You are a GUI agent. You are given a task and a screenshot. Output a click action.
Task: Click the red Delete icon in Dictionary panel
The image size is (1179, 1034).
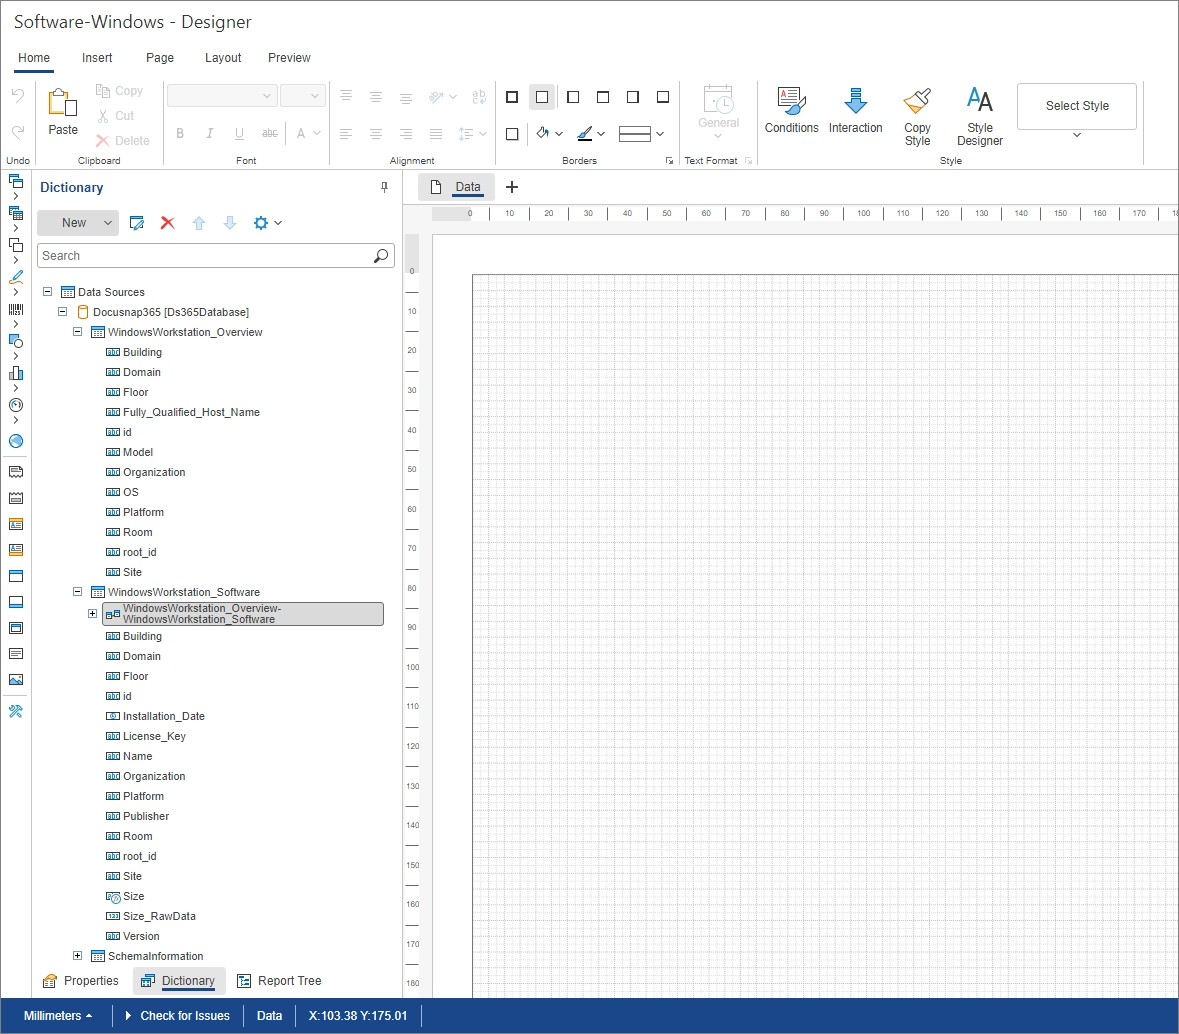(x=167, y=223)
